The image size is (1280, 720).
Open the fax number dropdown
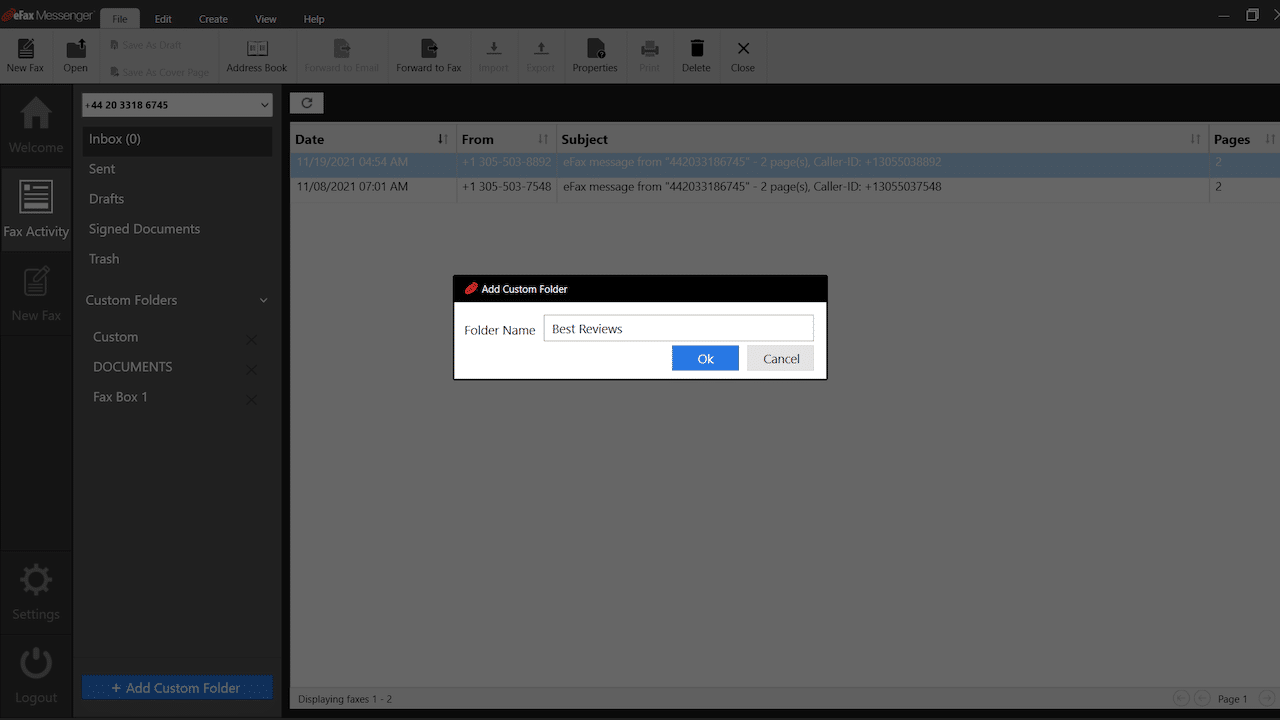point(263,104)
